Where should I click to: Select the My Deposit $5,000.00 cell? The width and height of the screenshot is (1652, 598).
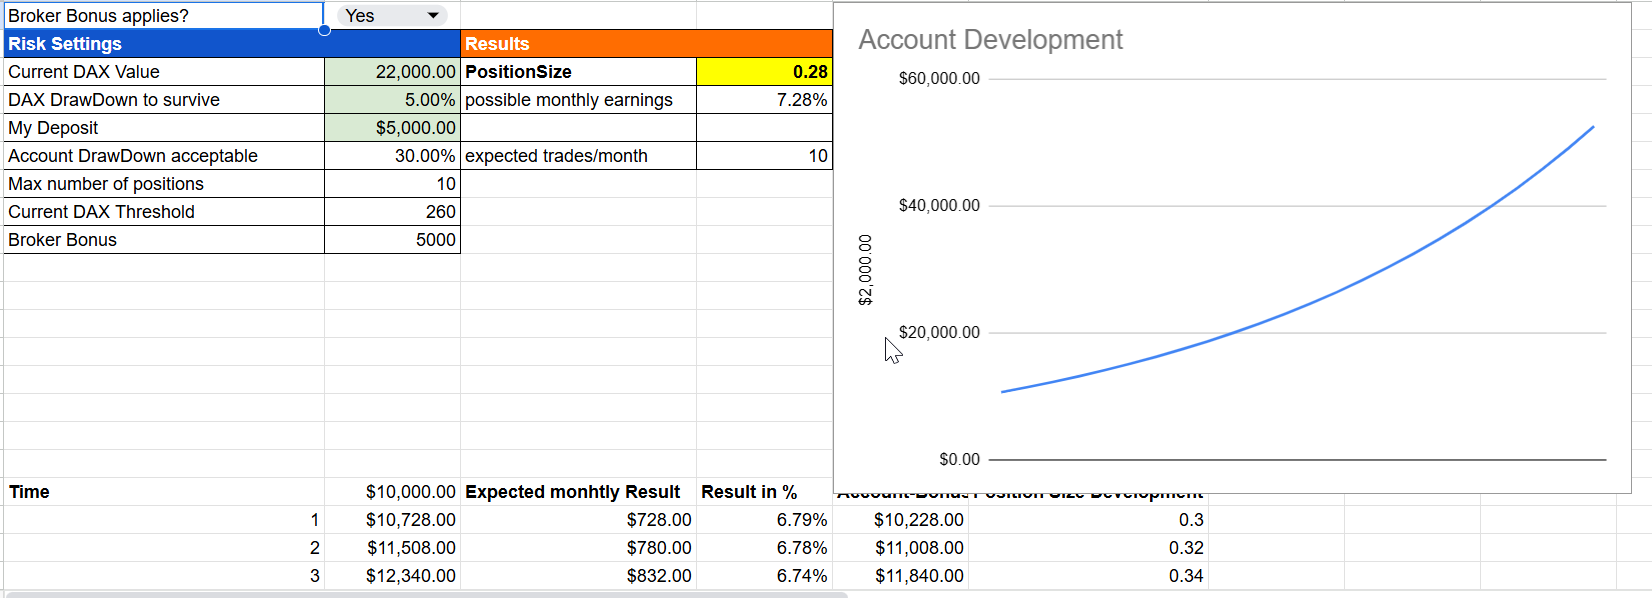click(x=392, y=128)
